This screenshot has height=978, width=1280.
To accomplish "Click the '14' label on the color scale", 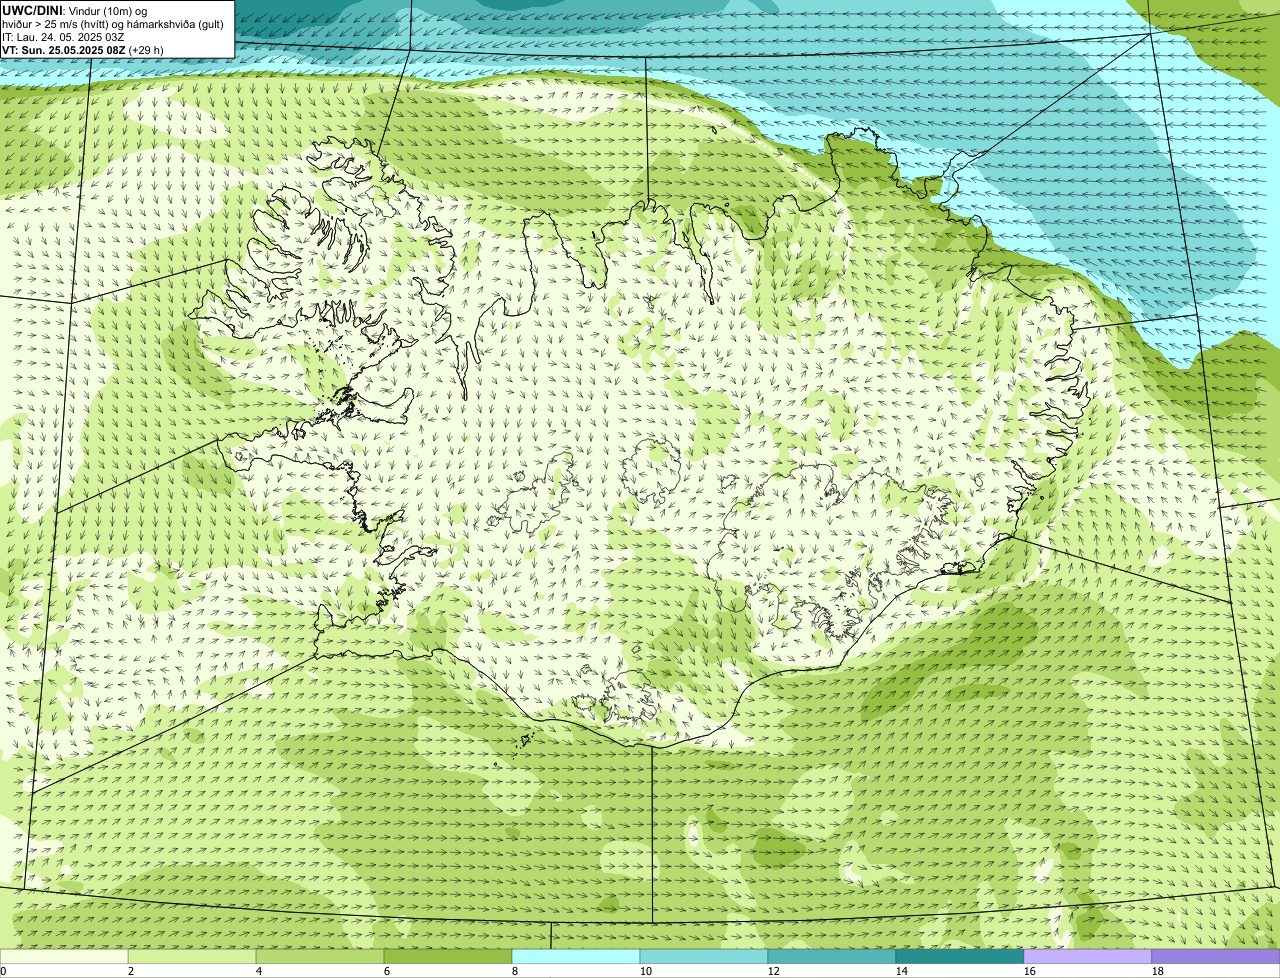I will 902,971.
